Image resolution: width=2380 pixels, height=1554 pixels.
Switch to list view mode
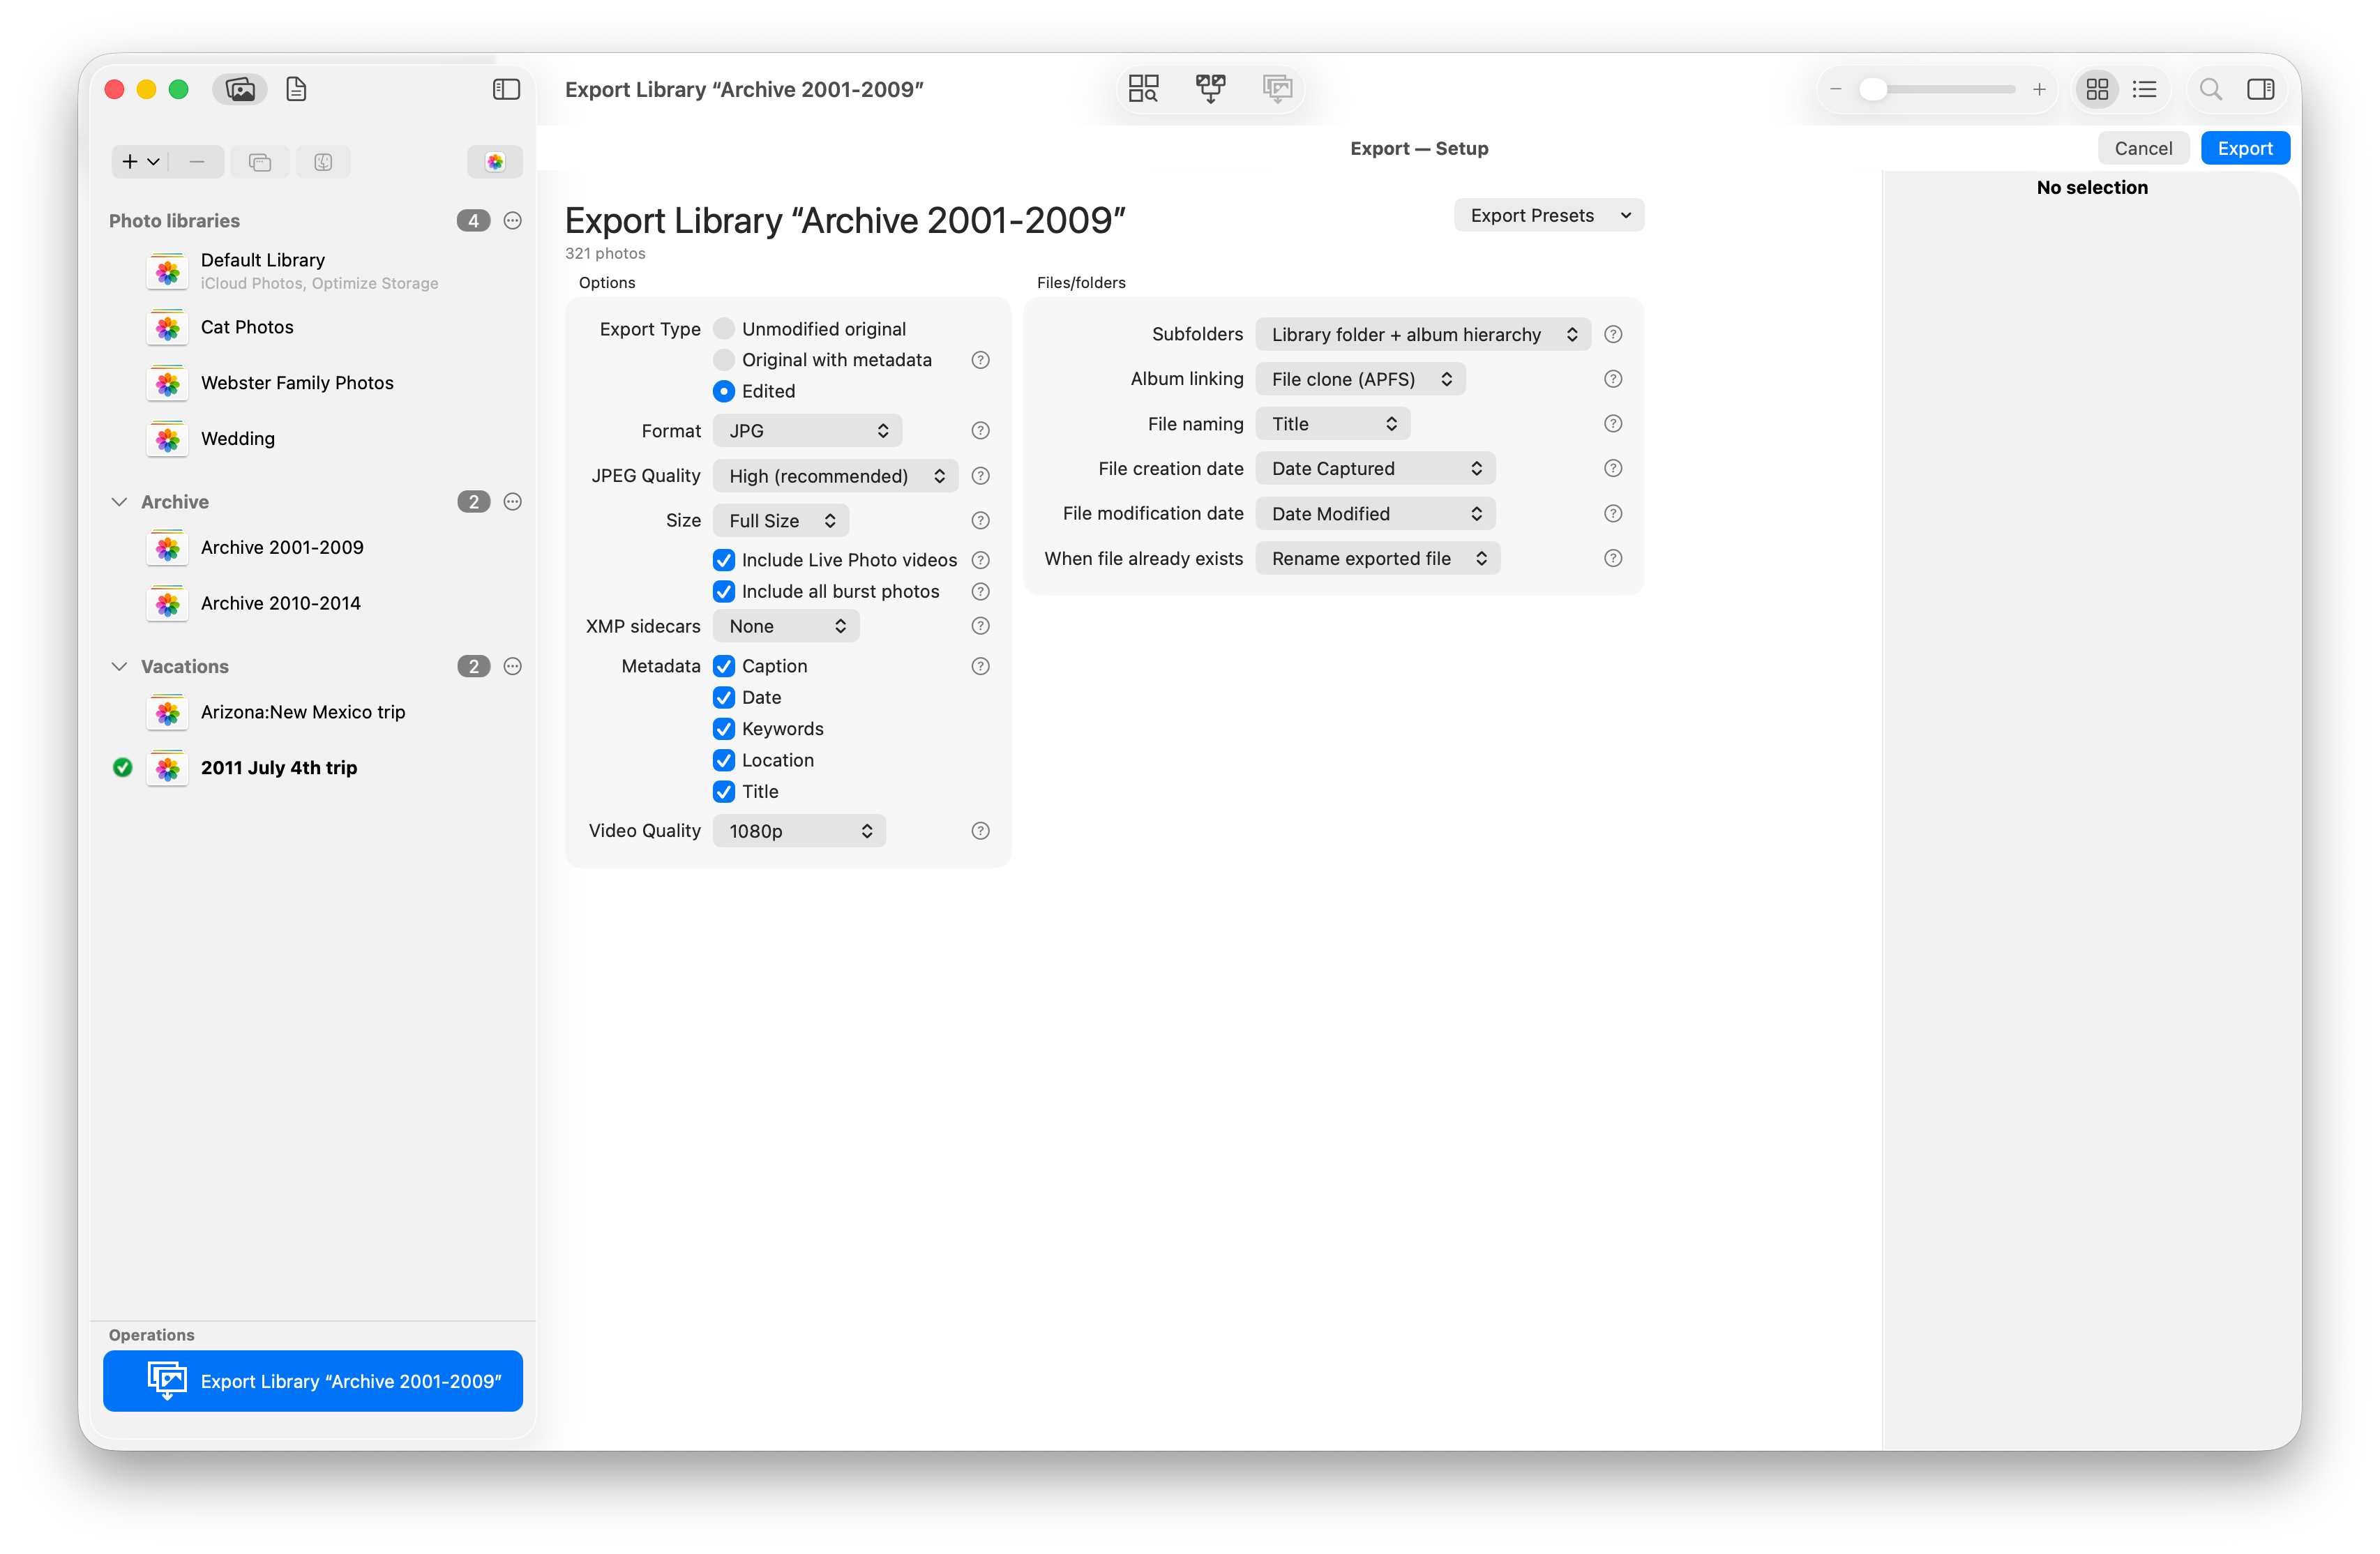point(2144,89)
